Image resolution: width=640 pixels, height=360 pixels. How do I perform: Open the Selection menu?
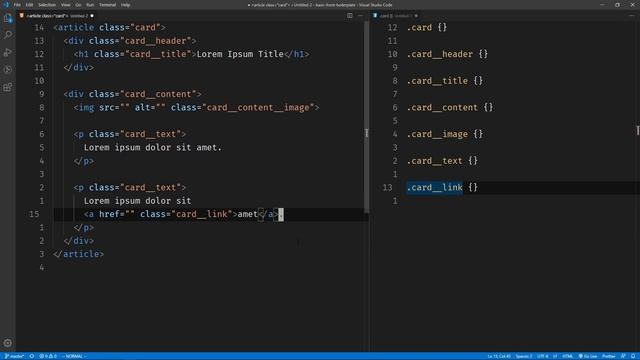coord(47,5)
